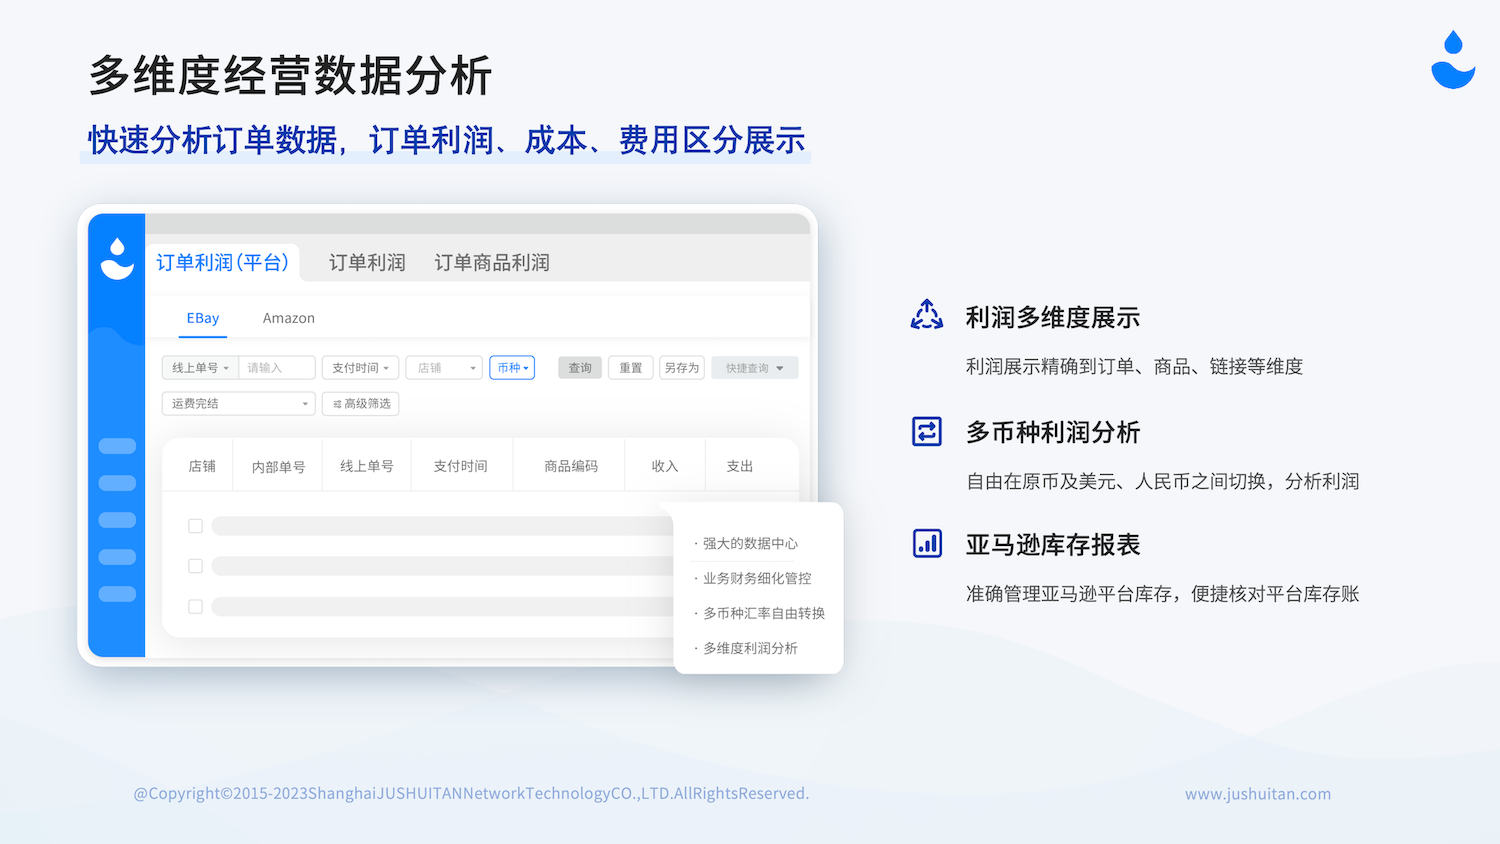Click the 高级筛选 advanced filter button
The width and height of the screenshot is (1500, 844).
point(361,404)
